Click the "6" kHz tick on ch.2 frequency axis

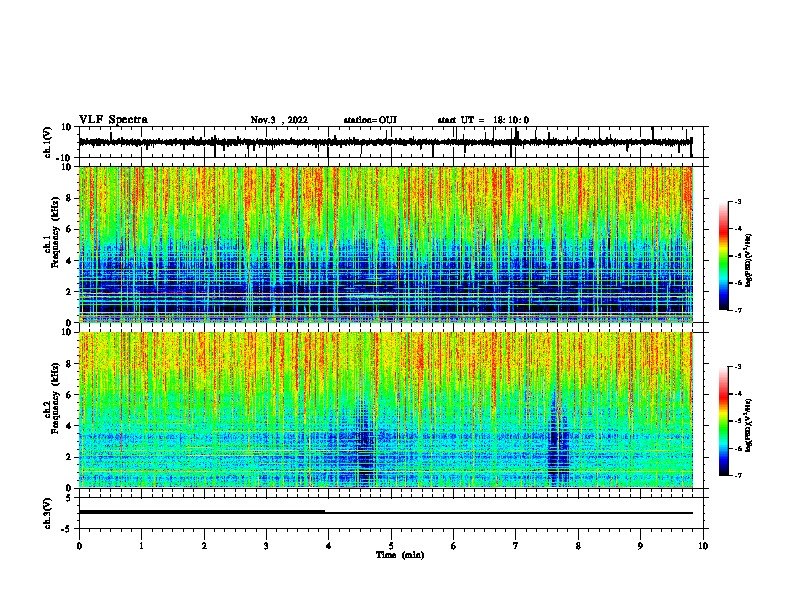70,395
